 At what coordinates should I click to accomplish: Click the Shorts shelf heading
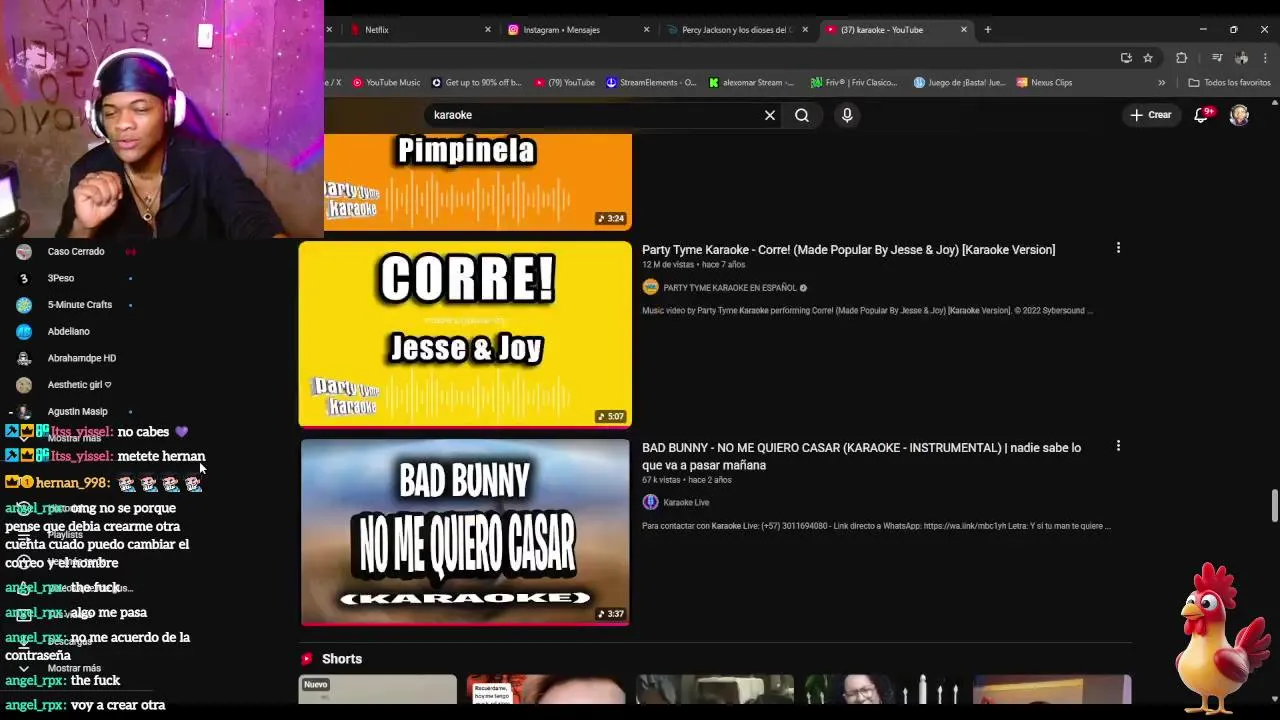pos(342,659)
